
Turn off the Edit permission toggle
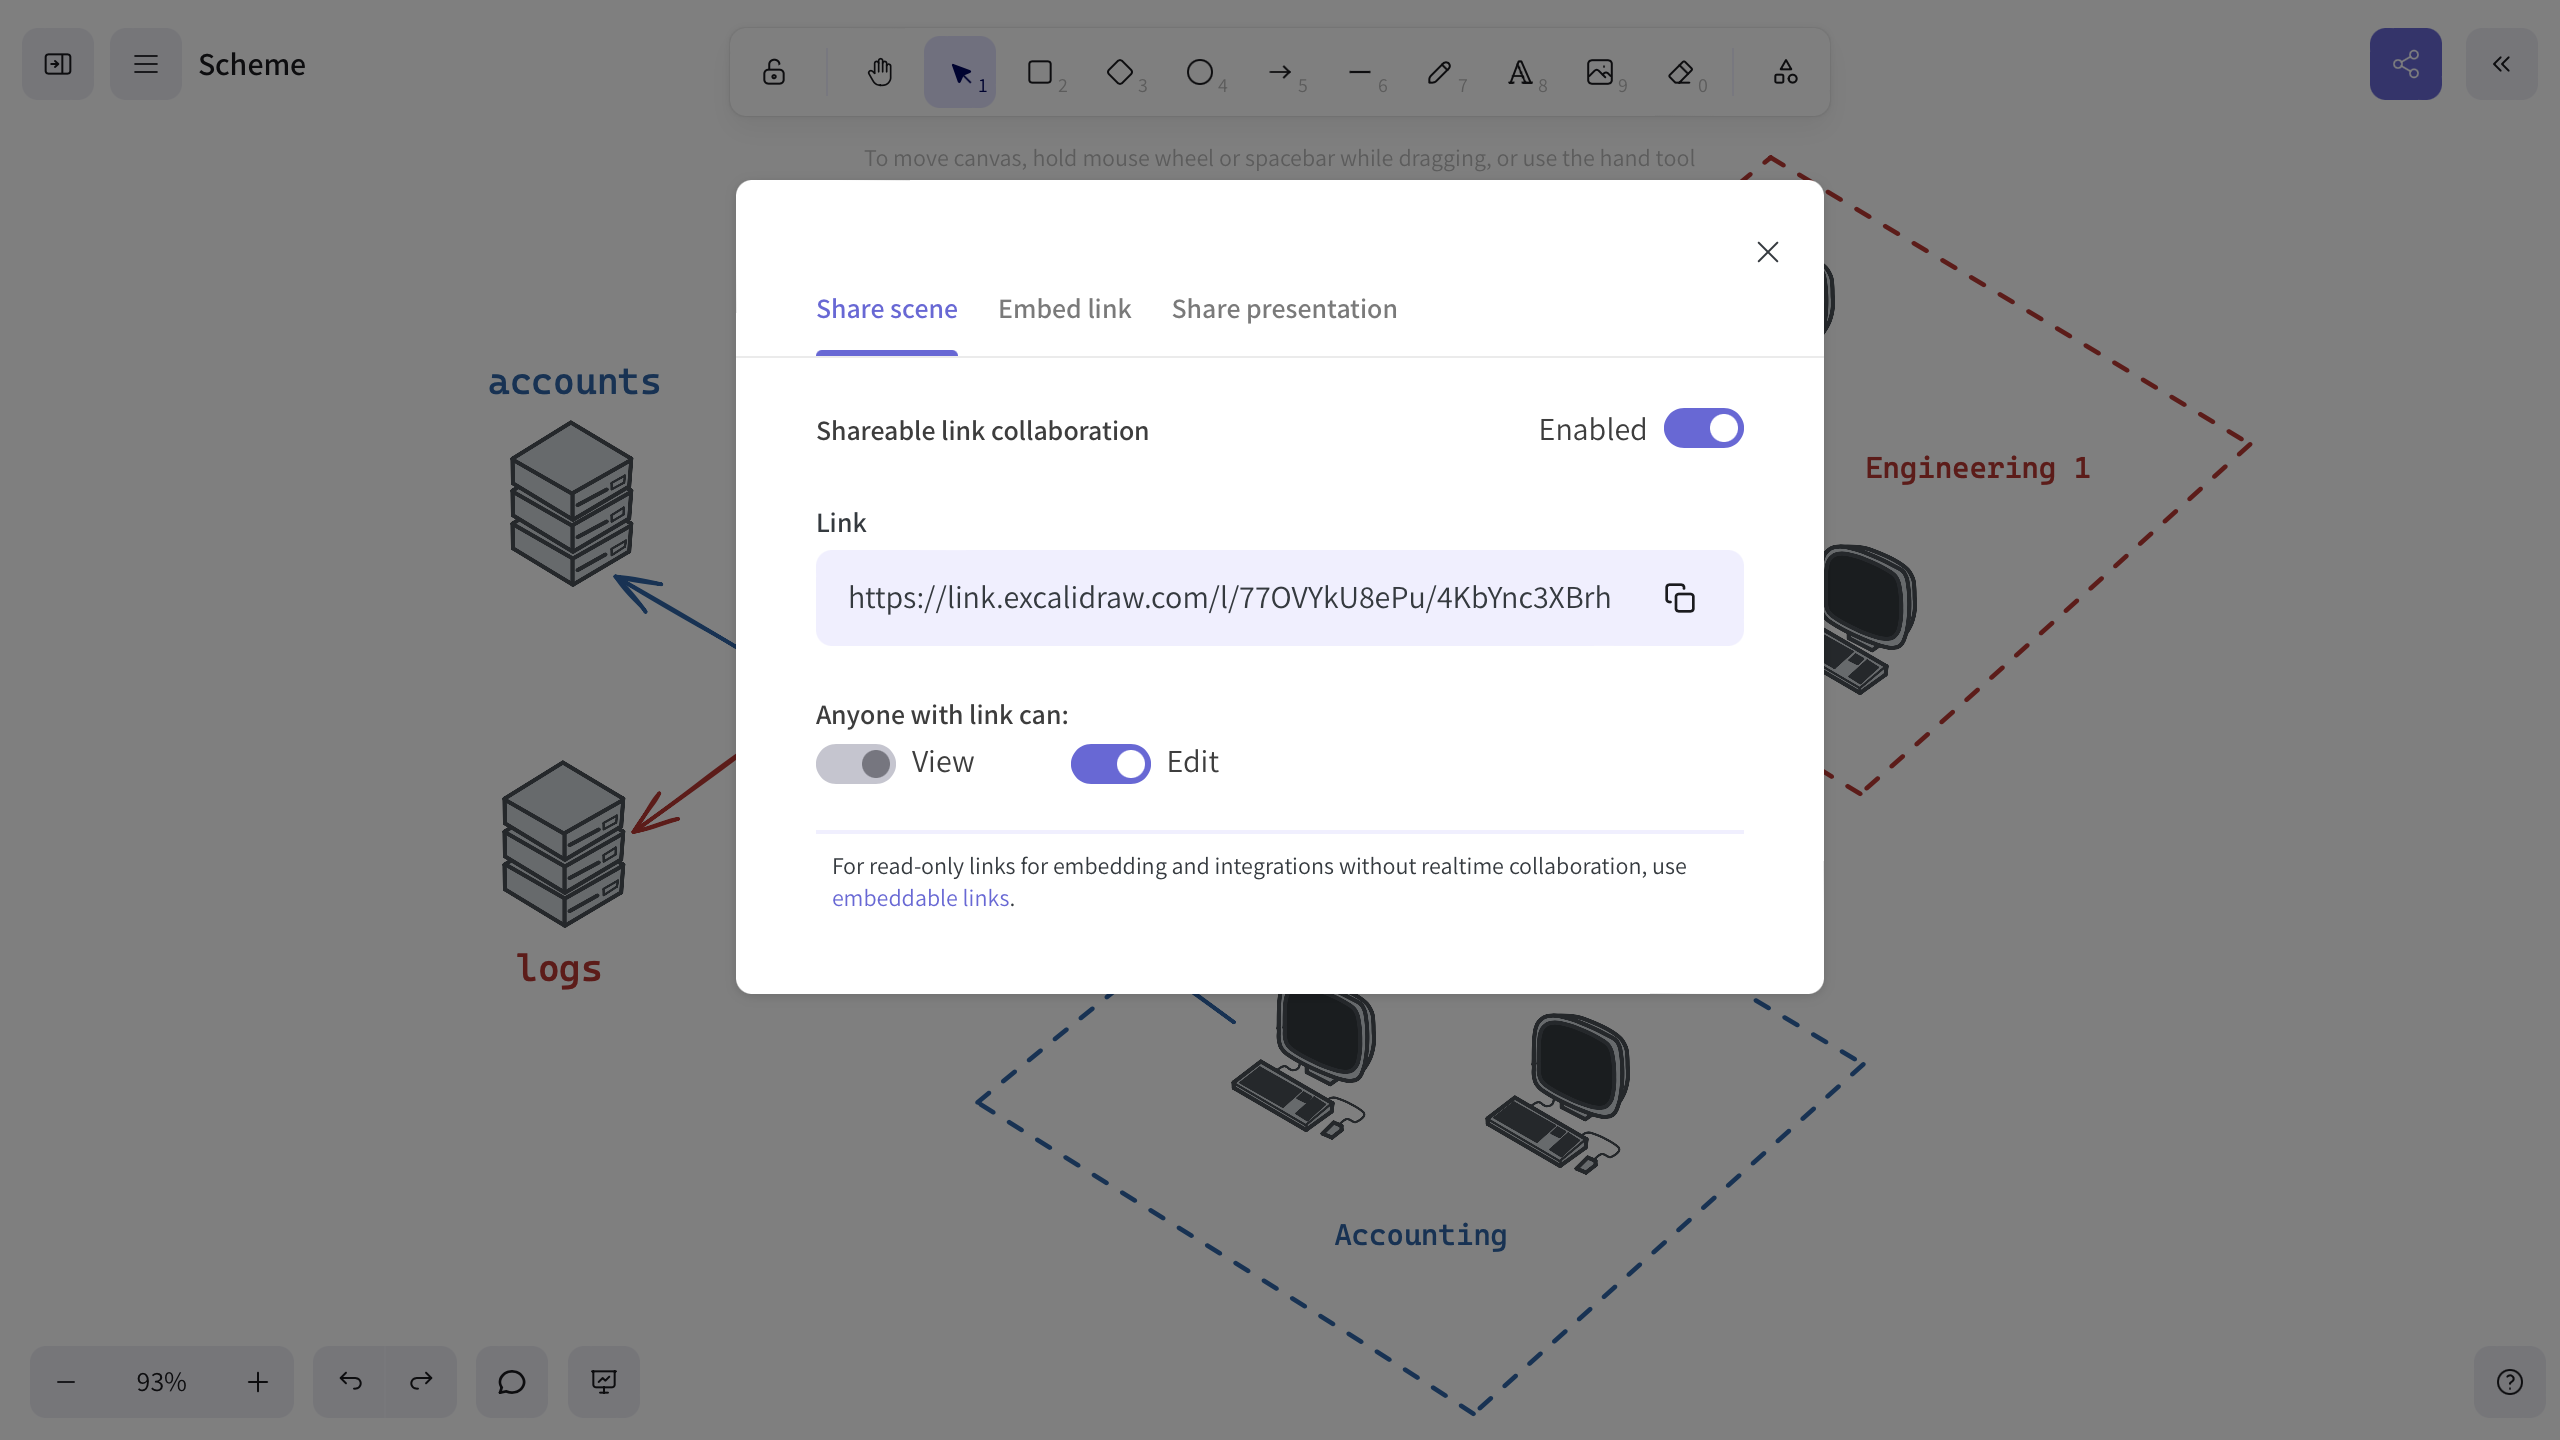click(1110, 763)
